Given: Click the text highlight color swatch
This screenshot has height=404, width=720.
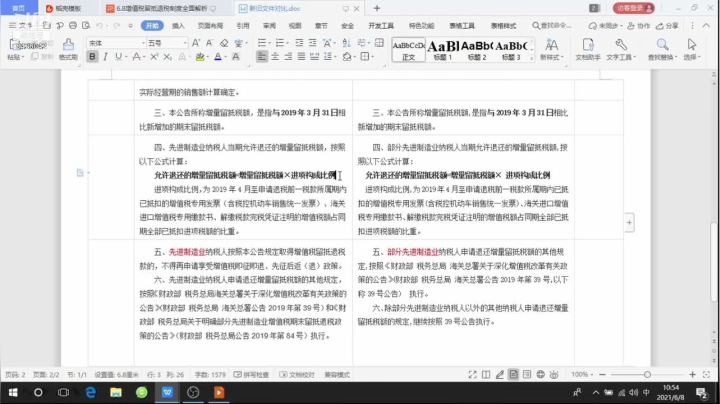Looking at the screenshot, I should click(200, 56).
